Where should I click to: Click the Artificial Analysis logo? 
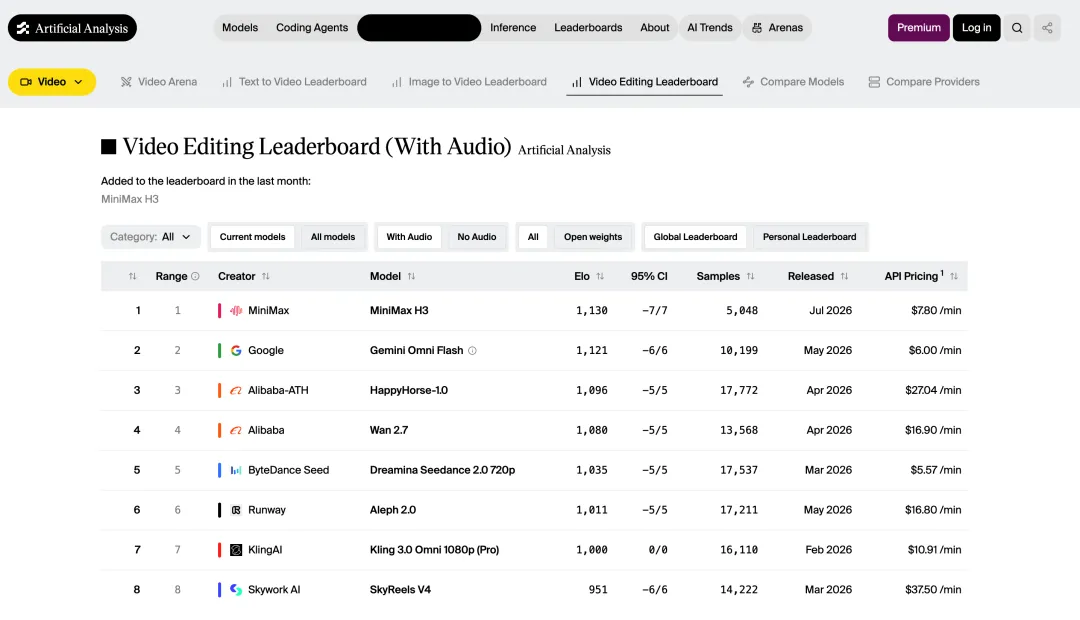[72, 28]
